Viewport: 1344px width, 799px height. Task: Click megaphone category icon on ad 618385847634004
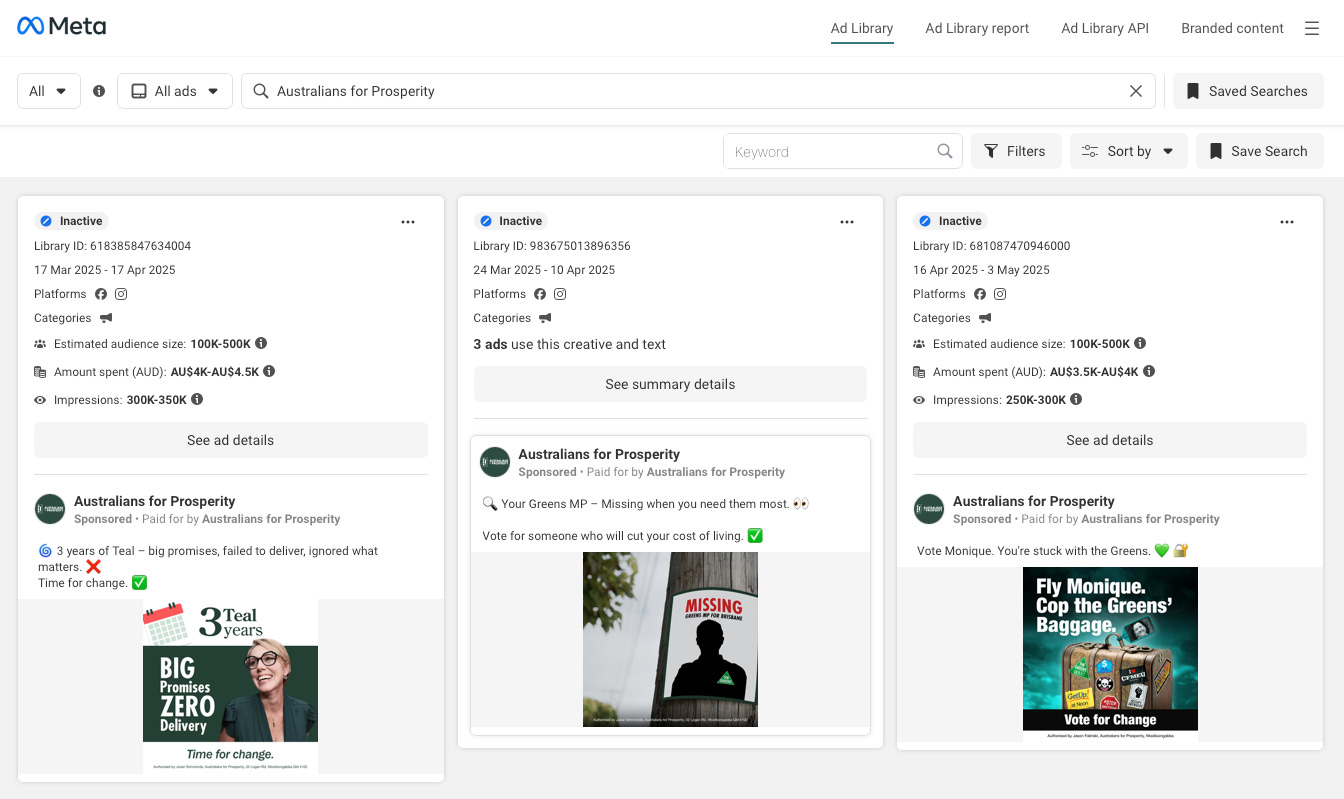point(106,318)
